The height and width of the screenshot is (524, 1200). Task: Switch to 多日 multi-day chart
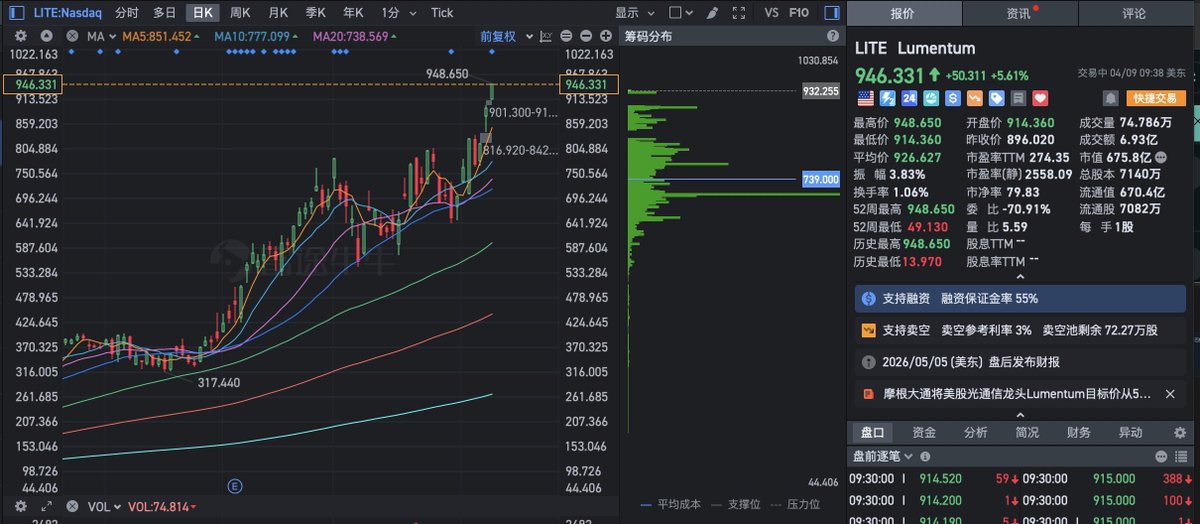(165, 13)
